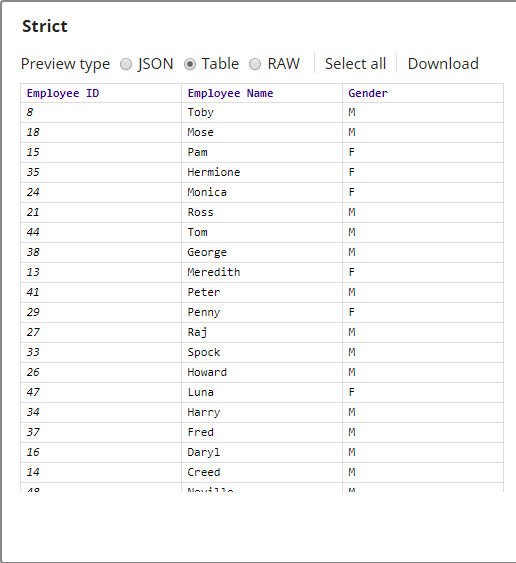Image resolution: width=516 pixels, height=563 pixels.
Task: Click the Employee ID cell 38
Action: click(x=101, y=252)
